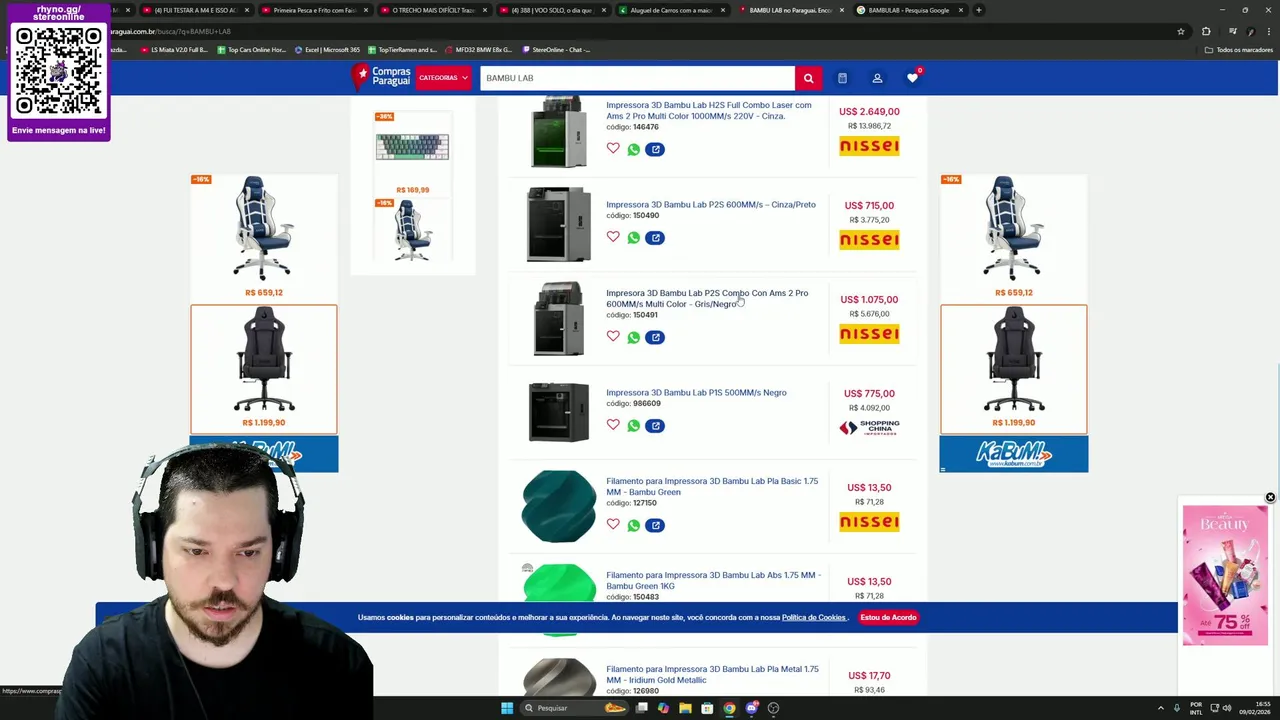The width and height of the screenshot is (1280, 720).
Task: Share P2S 600MM/s Cinza/Preto via WhatsApp
Action: point(633,238)
